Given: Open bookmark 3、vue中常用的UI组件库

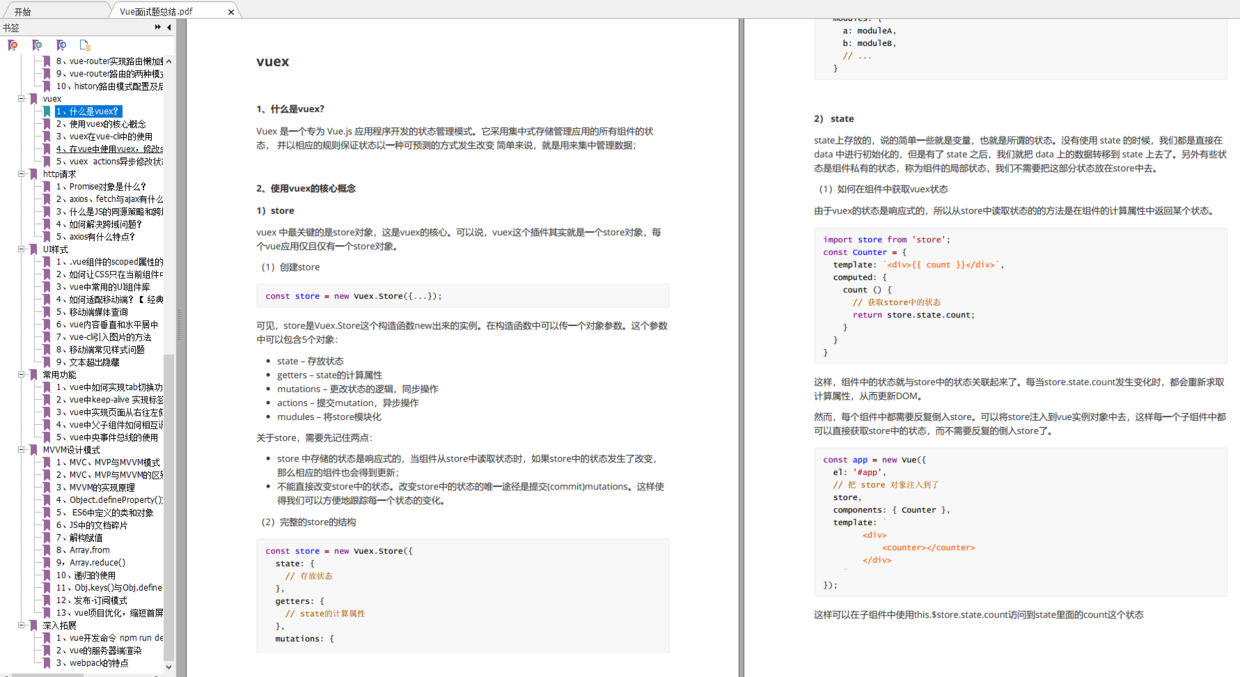Looking at the screenshot, I should tap(103, 287).
